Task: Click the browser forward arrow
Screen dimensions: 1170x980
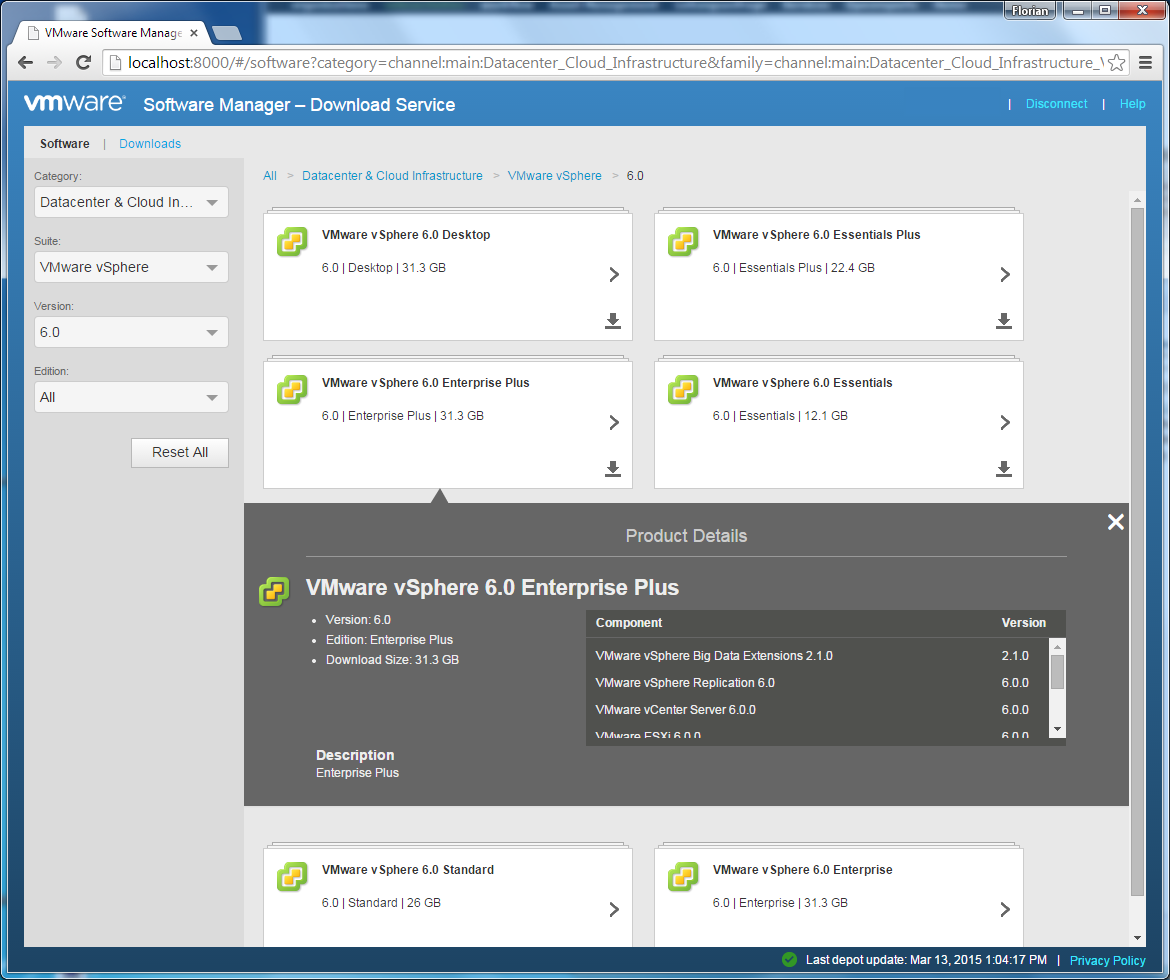Action: coord(54,63)
